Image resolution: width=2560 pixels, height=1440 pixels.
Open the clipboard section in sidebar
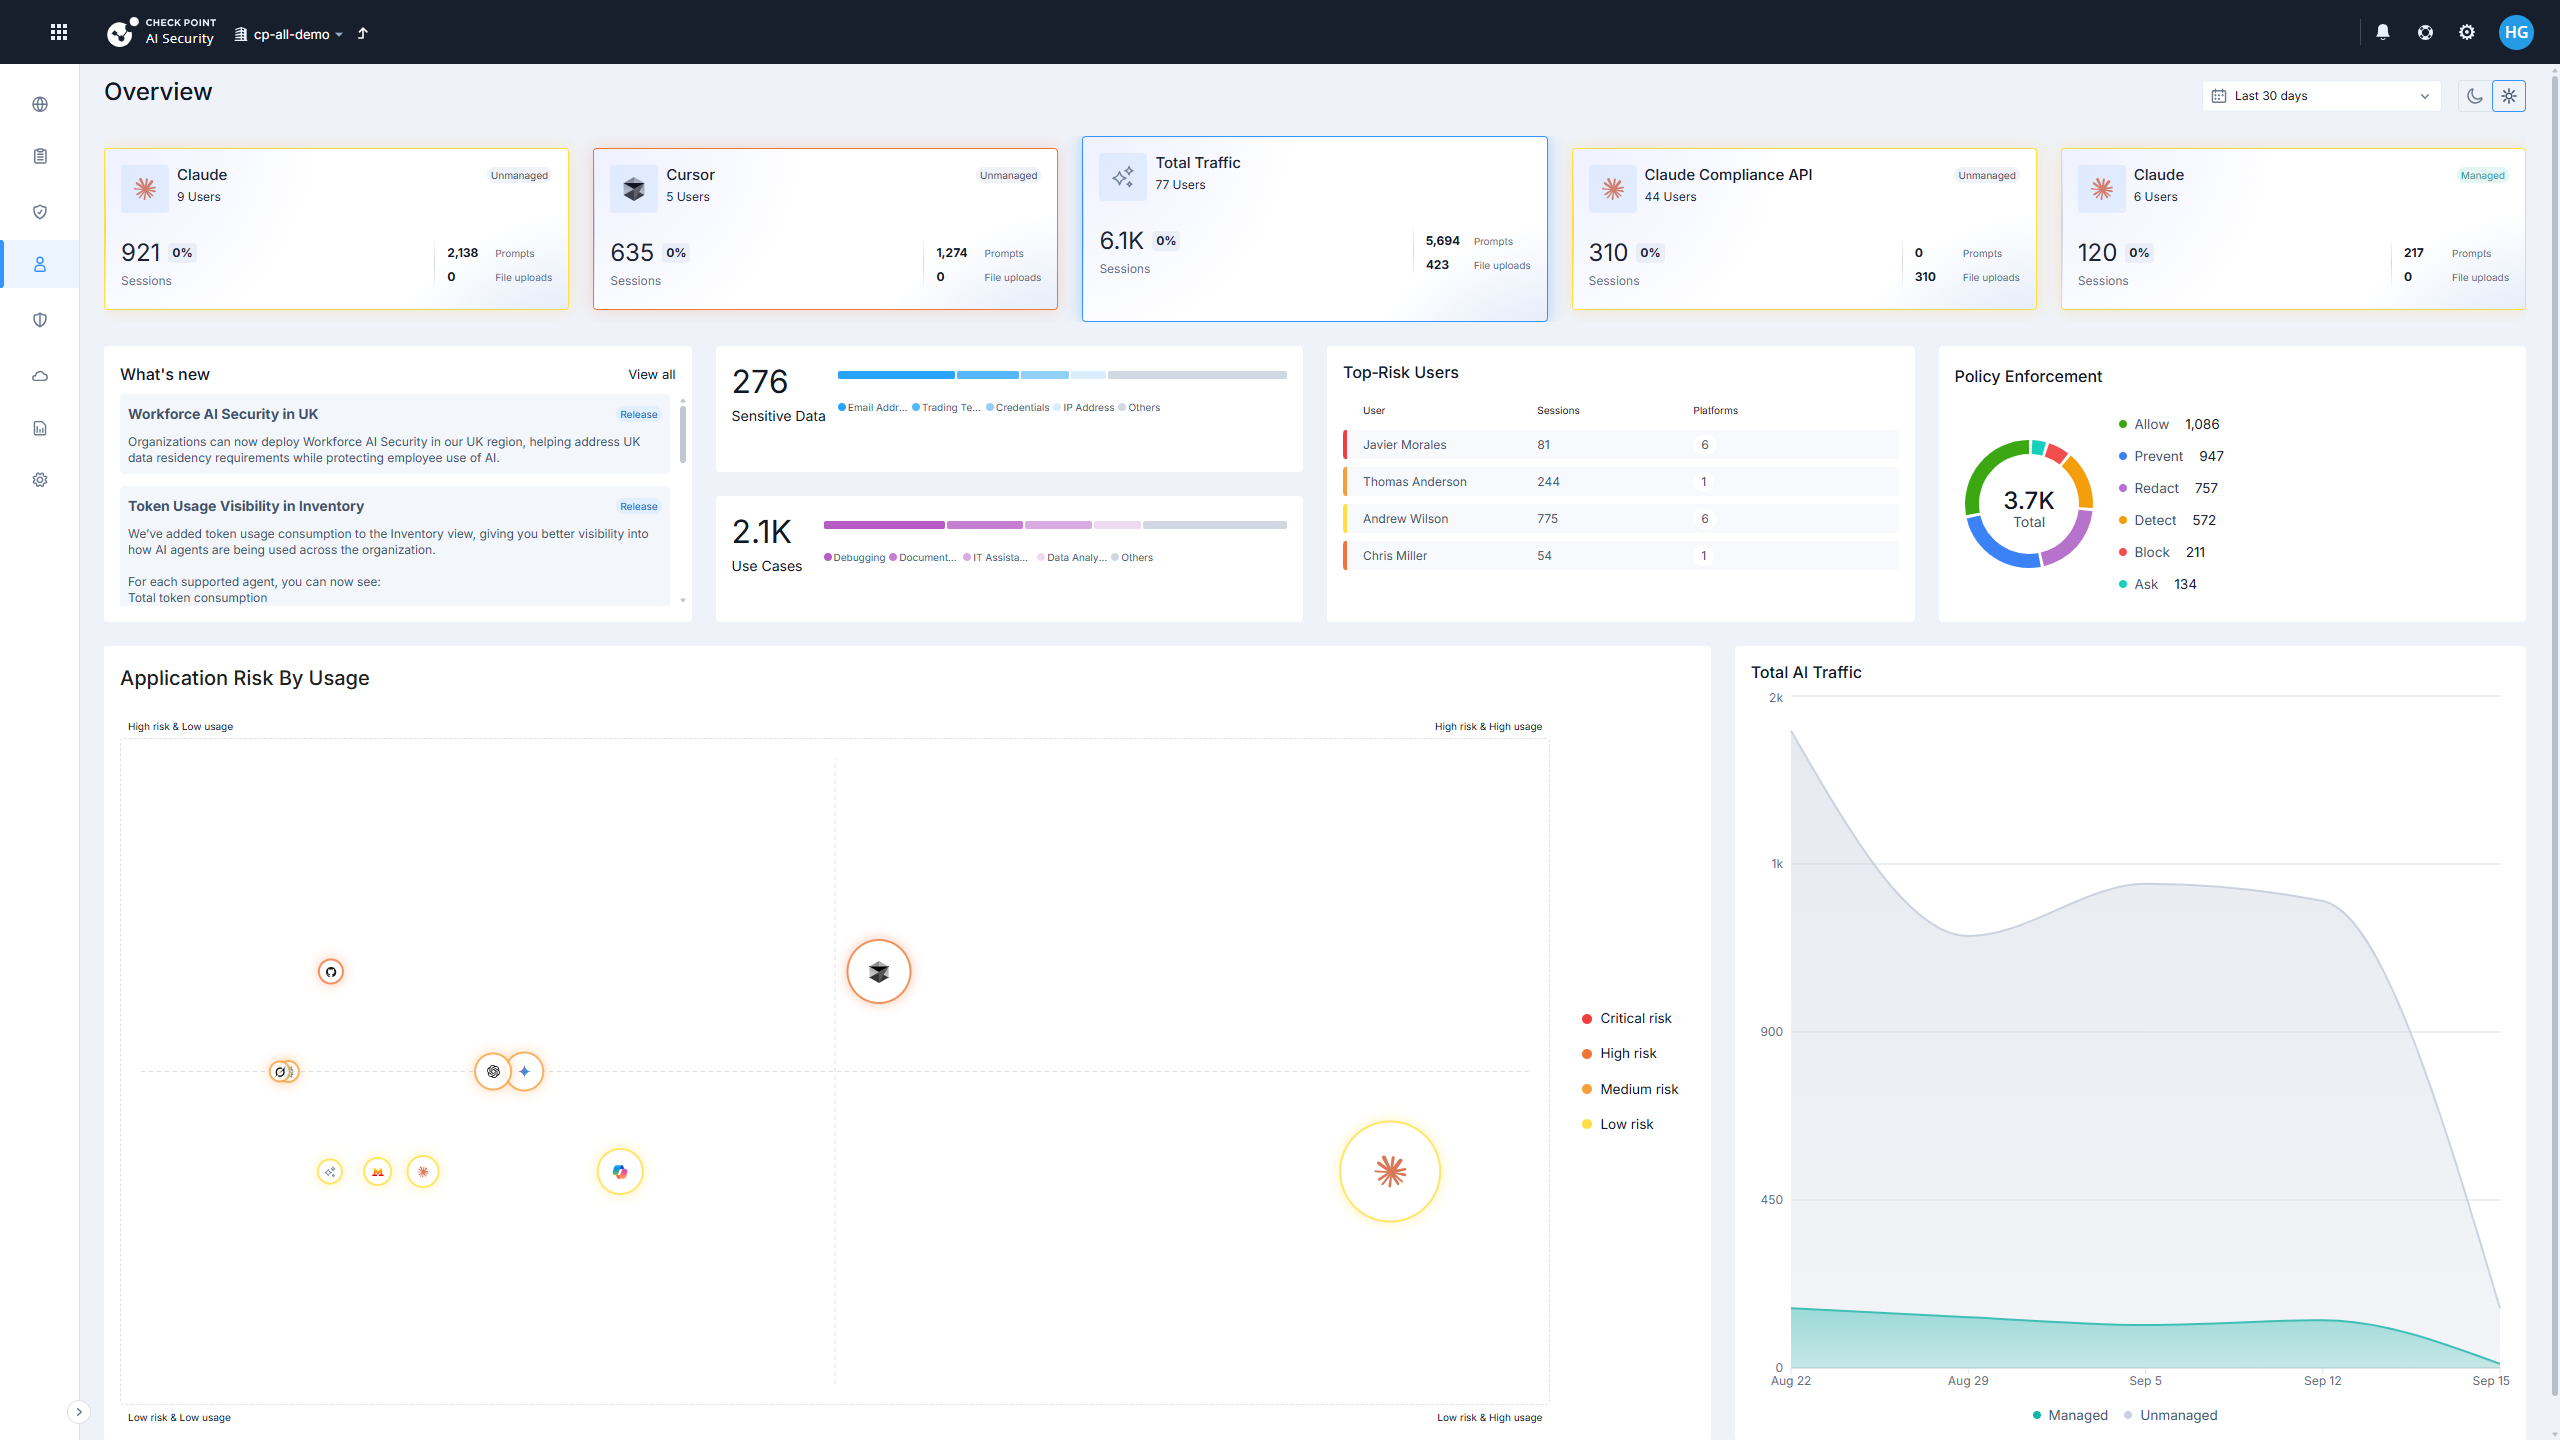[x=40, y=156]
